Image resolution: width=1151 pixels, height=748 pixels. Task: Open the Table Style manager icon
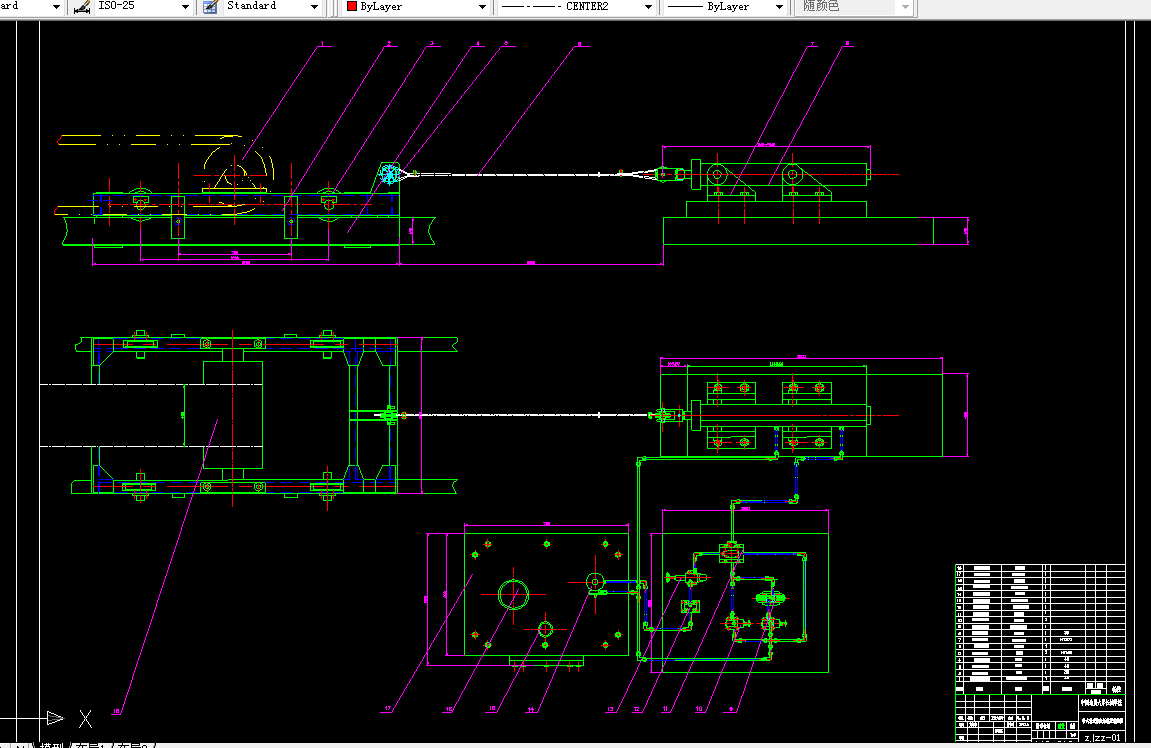click(x=210, y=7)
